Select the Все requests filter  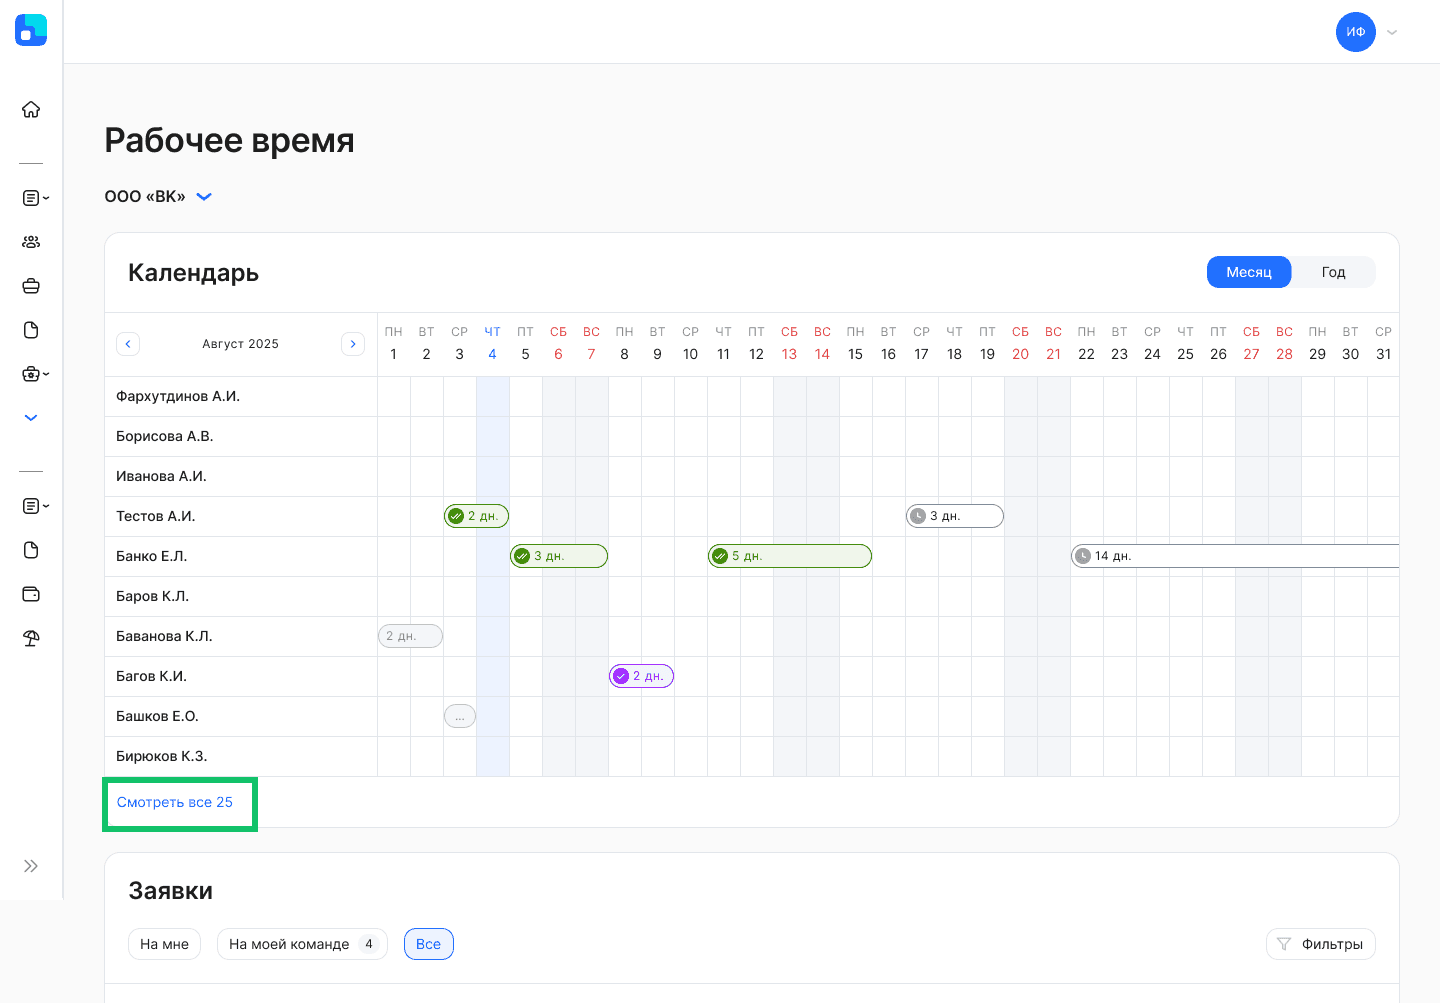429,944
